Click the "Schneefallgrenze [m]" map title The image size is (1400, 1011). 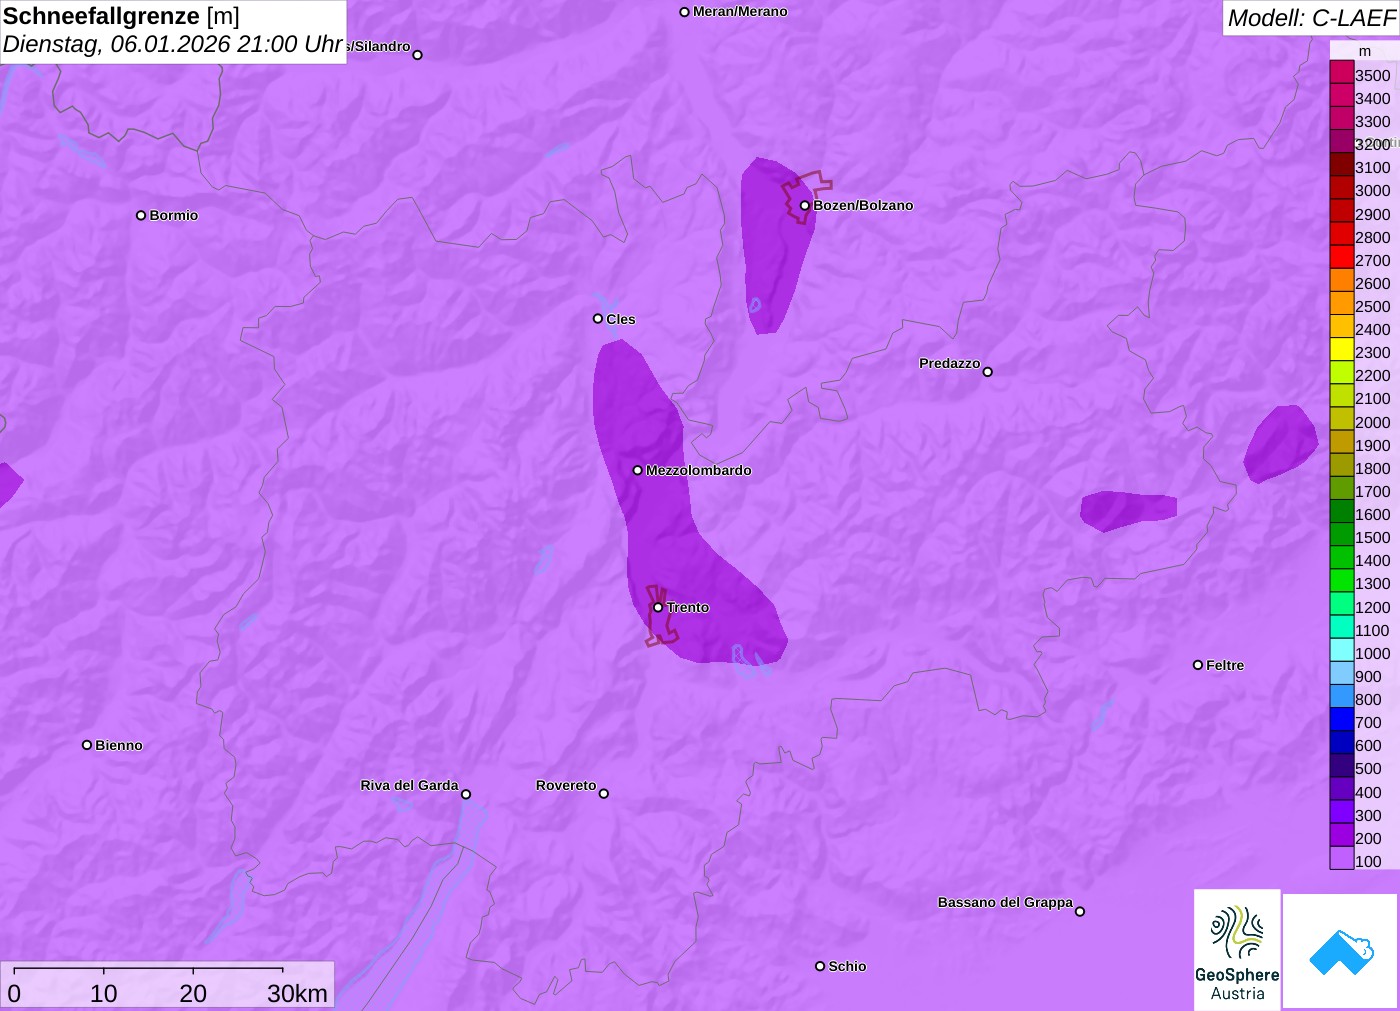pos(122,16)
